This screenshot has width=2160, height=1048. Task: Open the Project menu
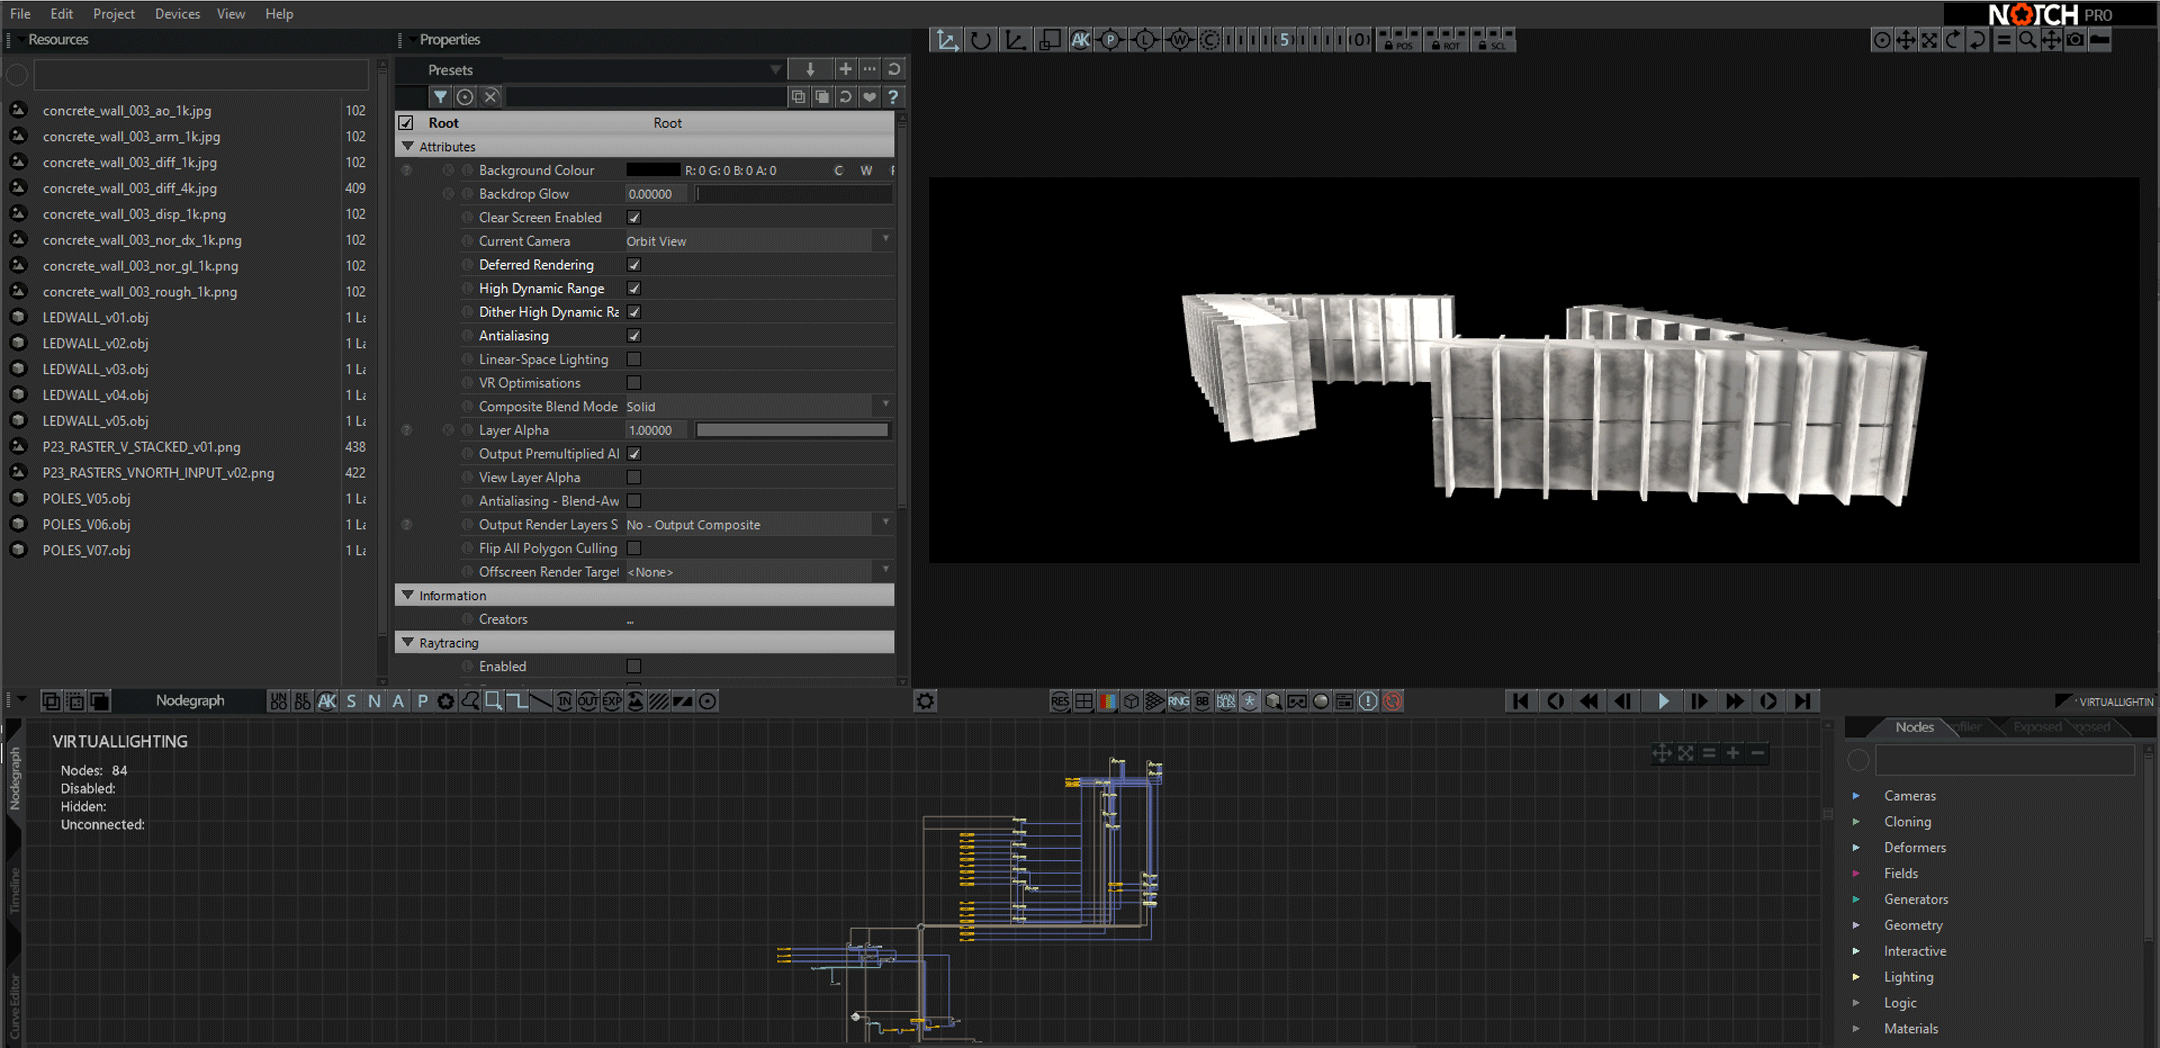[x=113, y=14]
